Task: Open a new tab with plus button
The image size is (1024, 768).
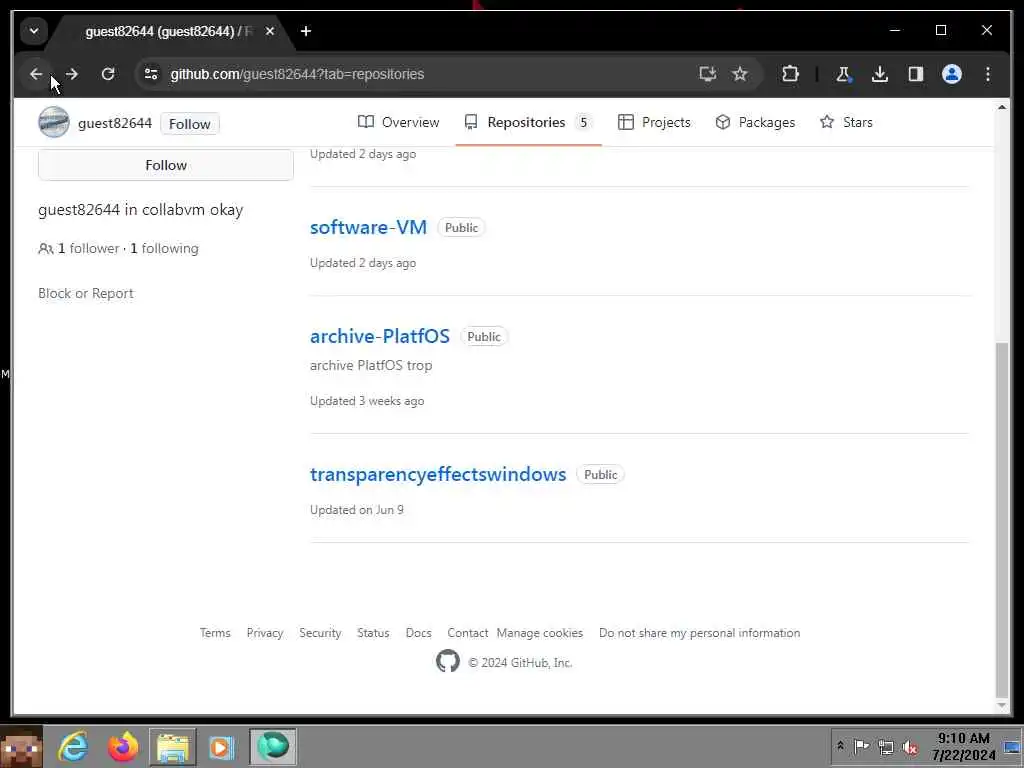Action: coord(306,31)
